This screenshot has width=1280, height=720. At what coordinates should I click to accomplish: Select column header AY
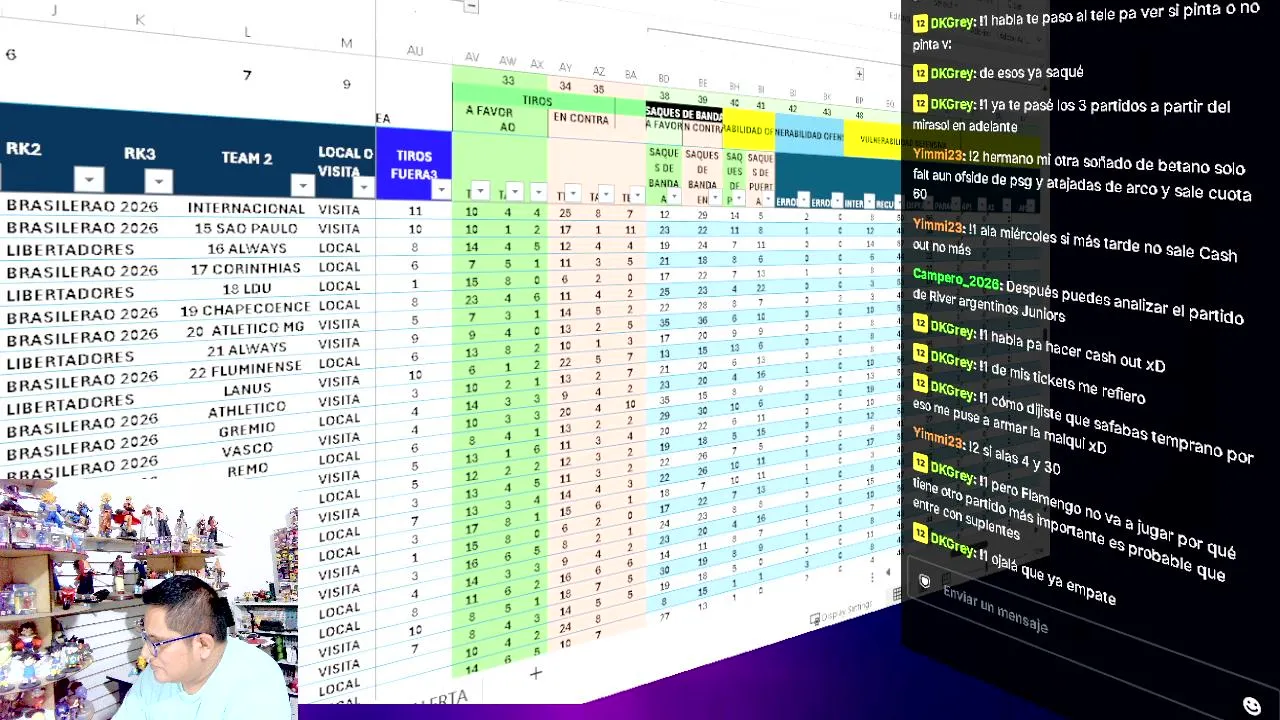point(565,67)
